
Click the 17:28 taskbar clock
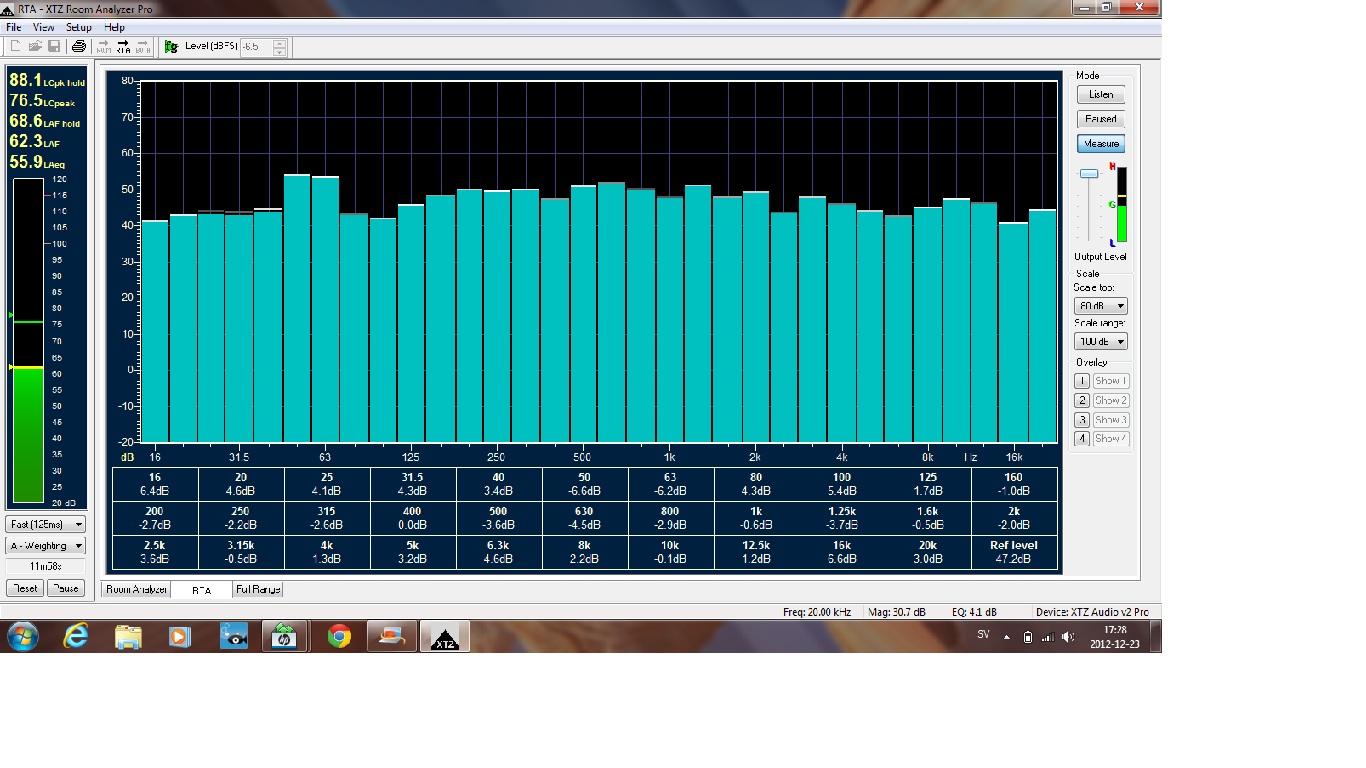pos(1115,630)
